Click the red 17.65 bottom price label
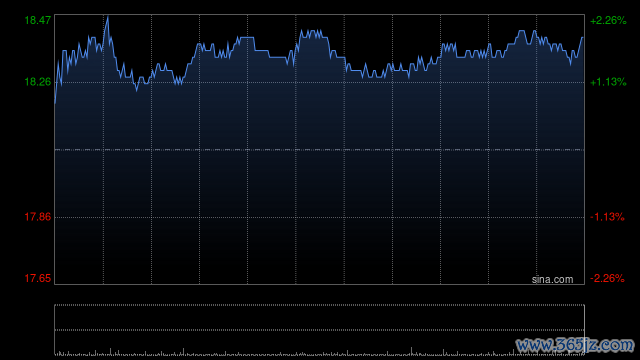The height and width of the screenshot is (360, 640). (38, 278)
